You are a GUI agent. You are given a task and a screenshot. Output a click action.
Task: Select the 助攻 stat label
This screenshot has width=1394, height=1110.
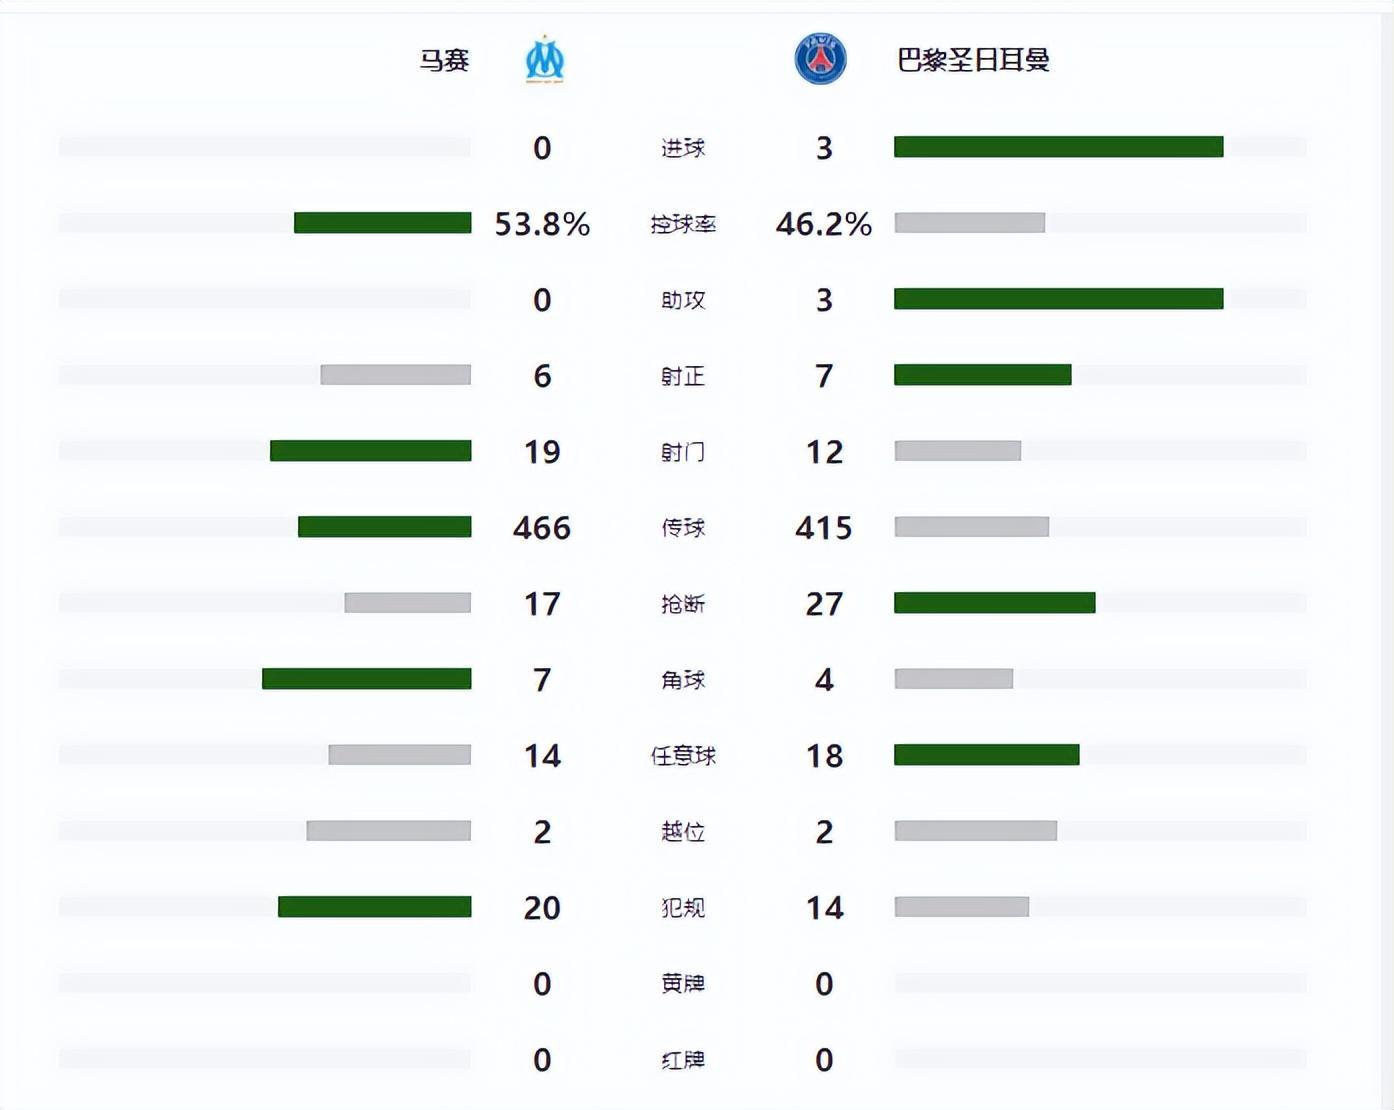[683, 300]
